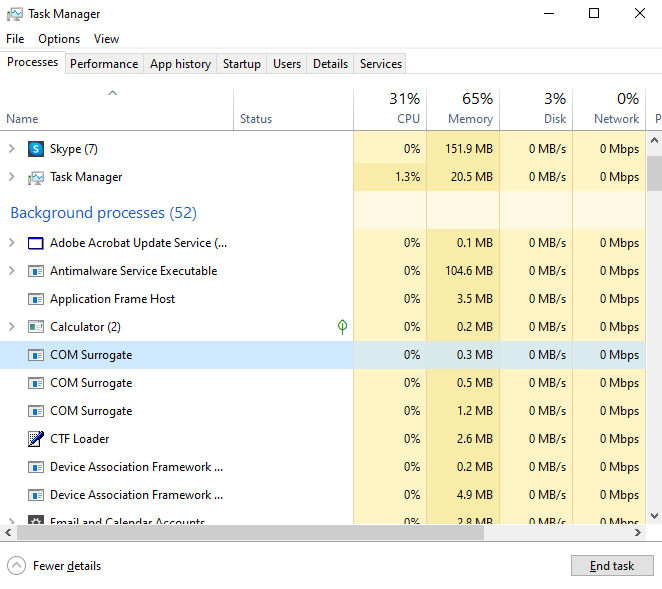
Task: Collapse view with Fewer details
Action: [x=56, y=566]
